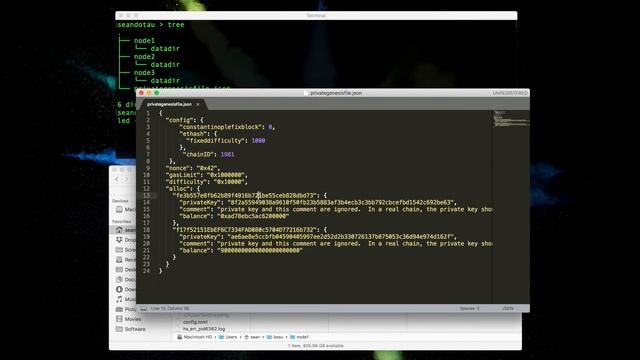The image size is (640, 360).
Task: Click the address starting with f17f52151EbEF6
Action: tap(245, 230)
